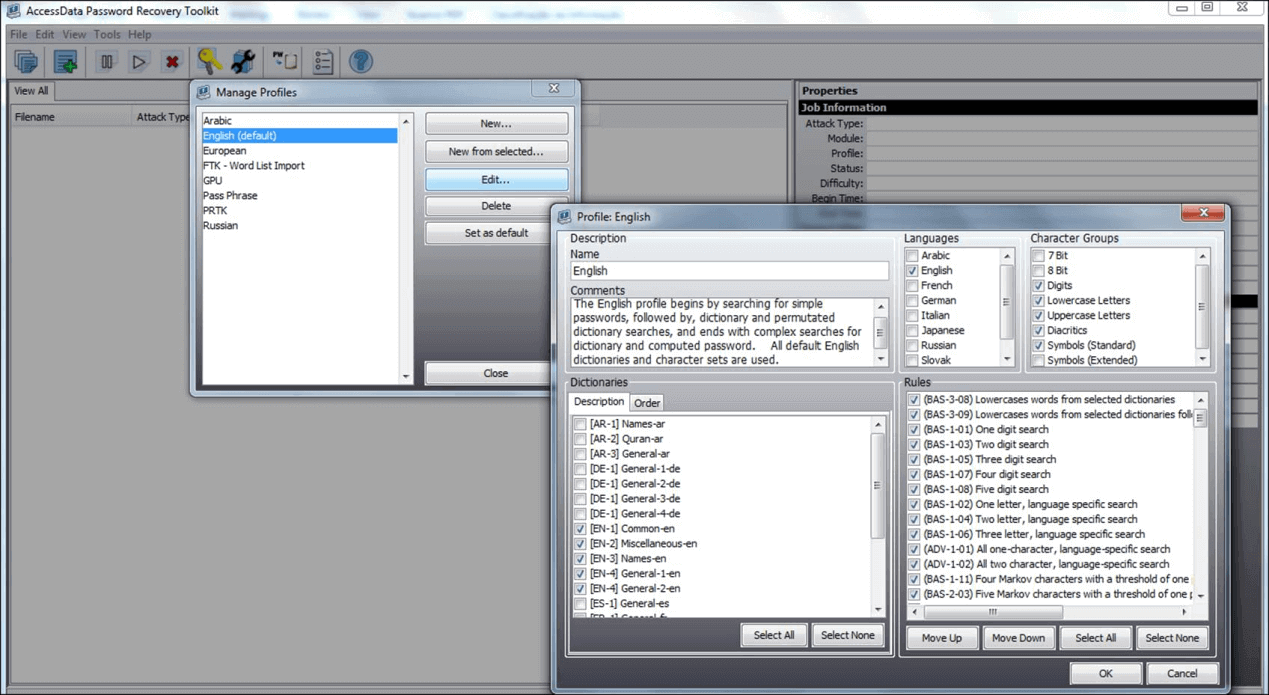Switch to the Order tab in Dictionaries
1269x695 pixels.
point(647,403)
